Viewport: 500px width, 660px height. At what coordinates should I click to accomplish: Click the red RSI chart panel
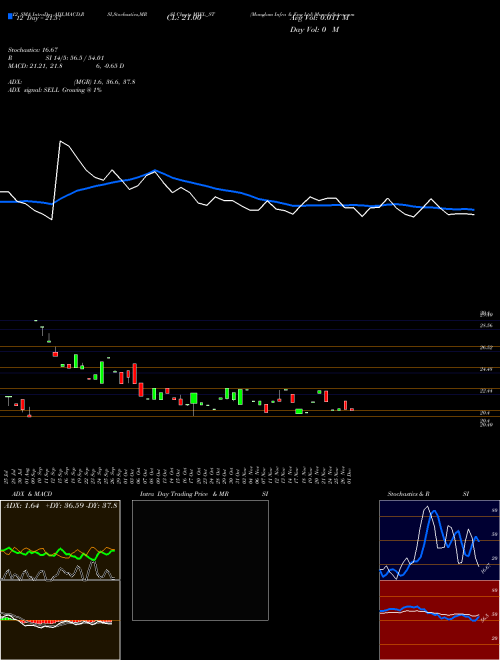439,620
